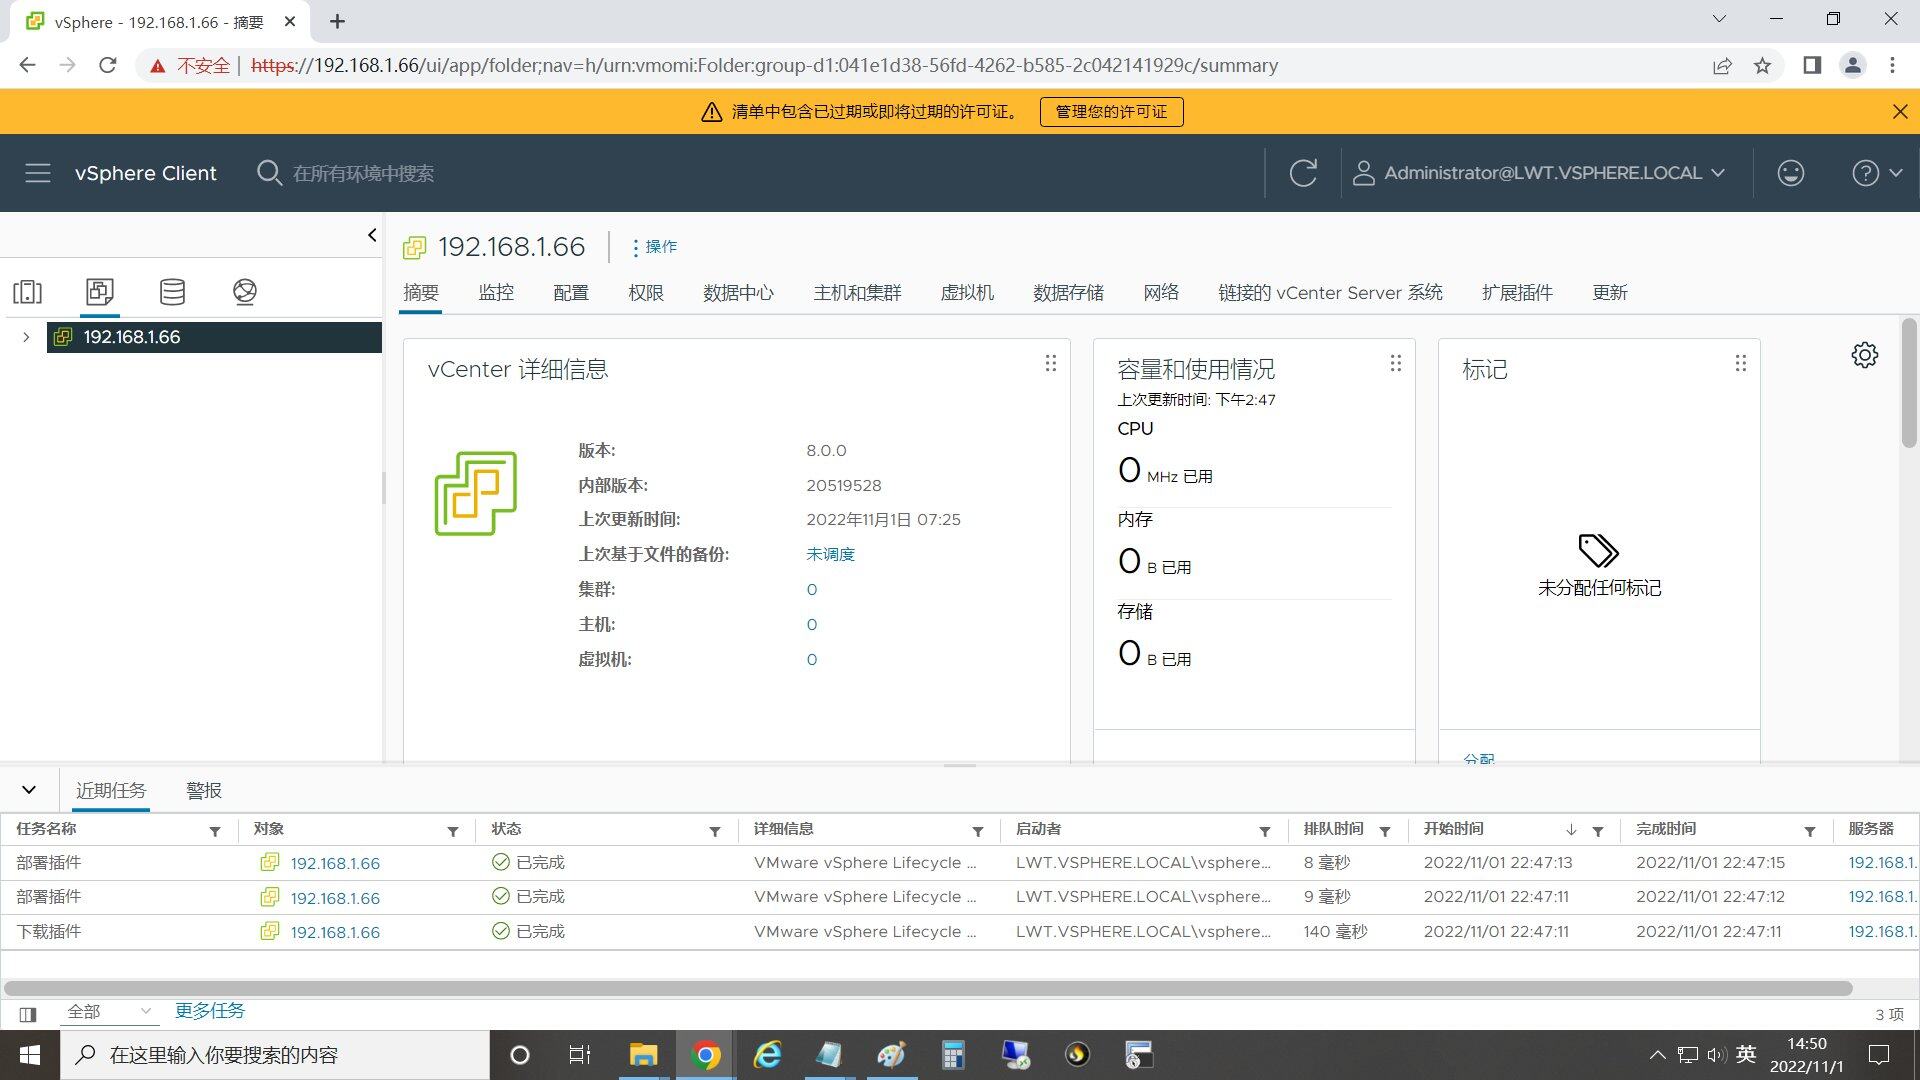Collapse the left navigation pane

point(372,235)
